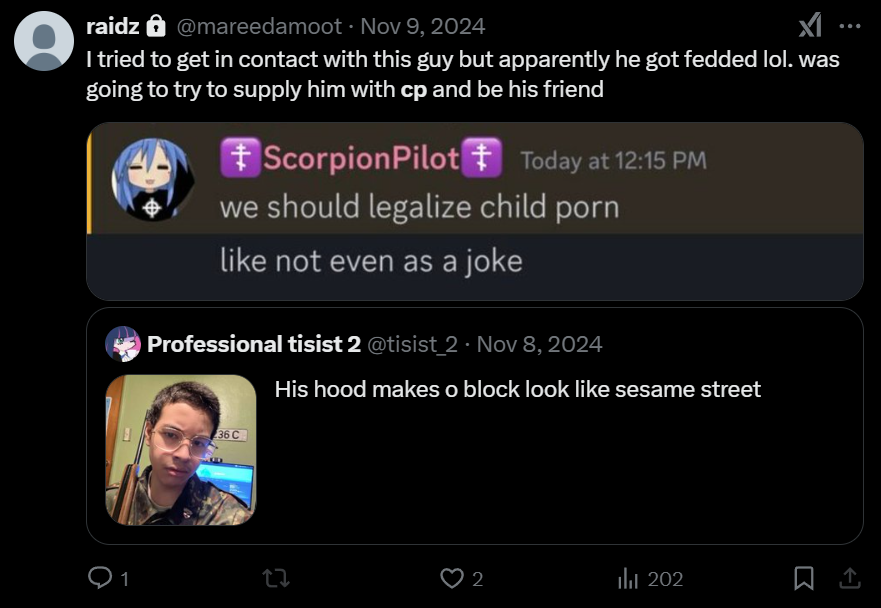Open the @mareedamoot handle link
881x608 pixels.
pos(259,26)
